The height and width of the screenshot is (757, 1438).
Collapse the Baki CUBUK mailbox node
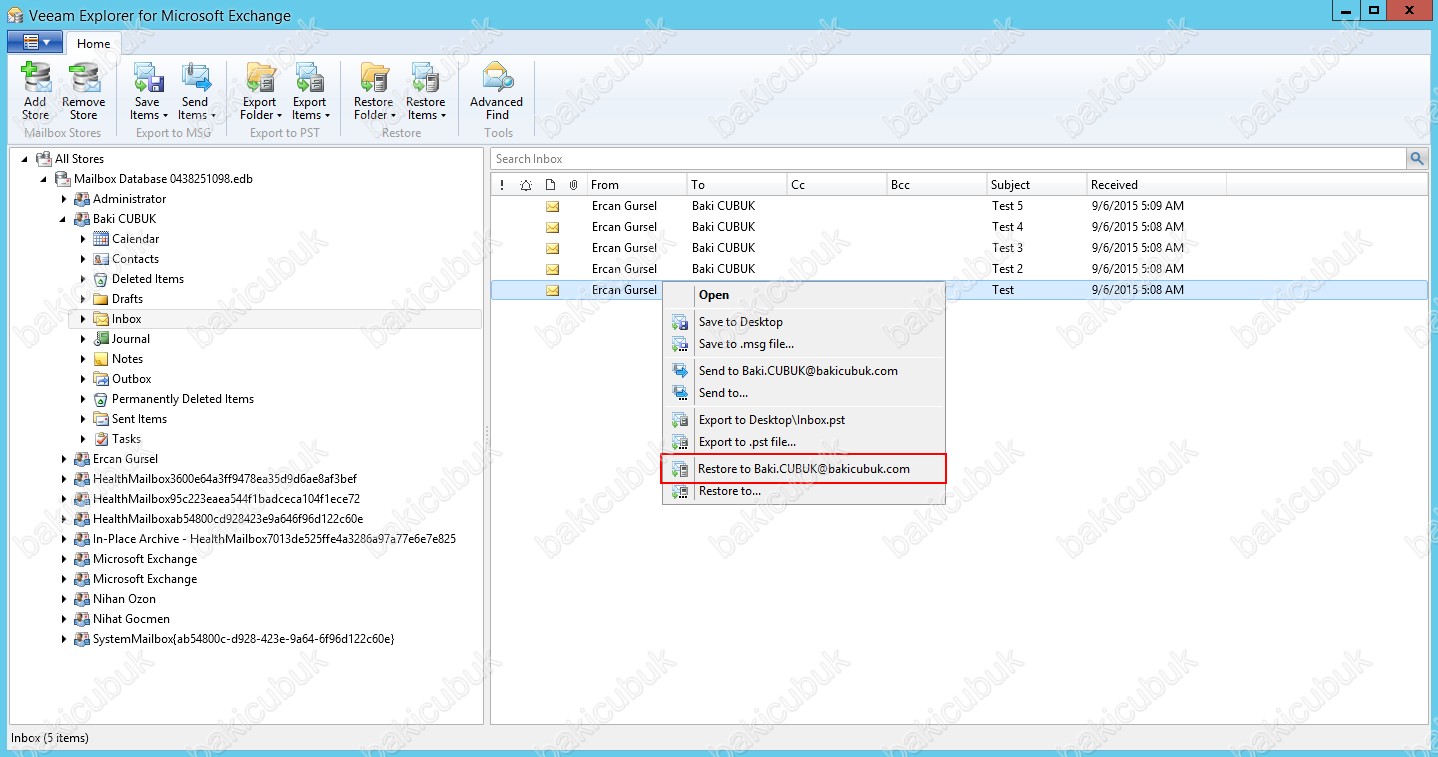click(63, 219)
